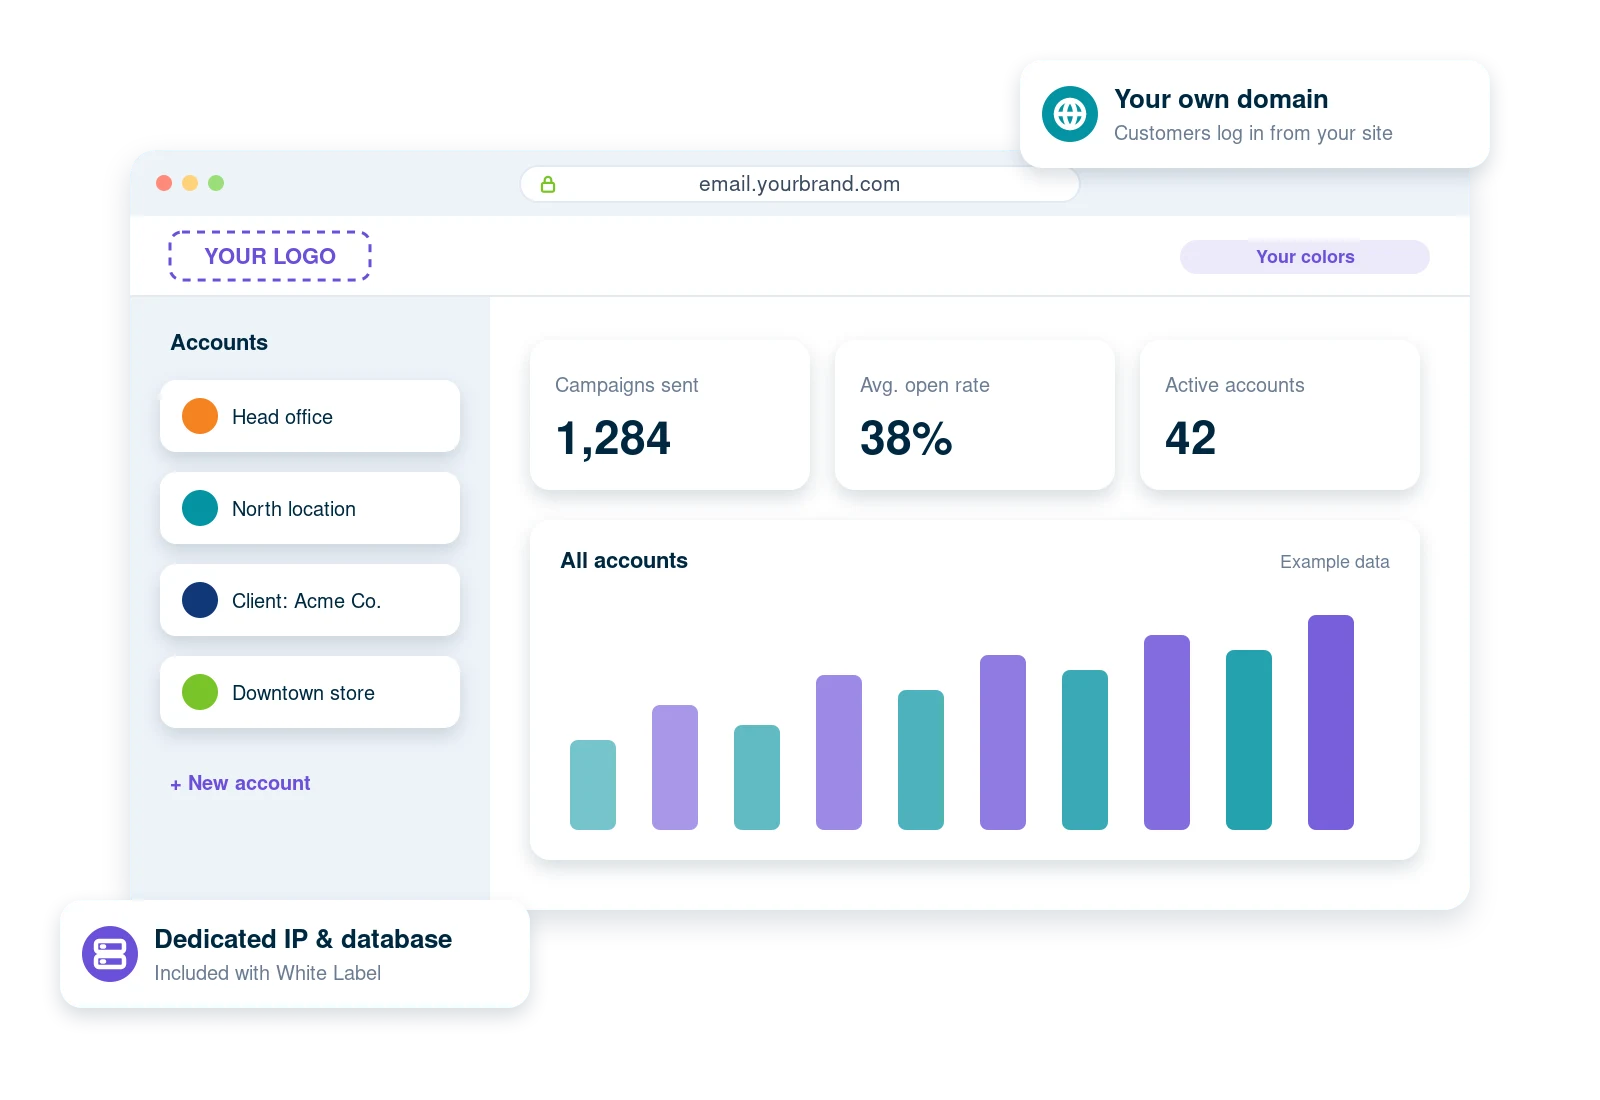Focus the email.yourbrand.com address bar

click(x=800, y=184)
